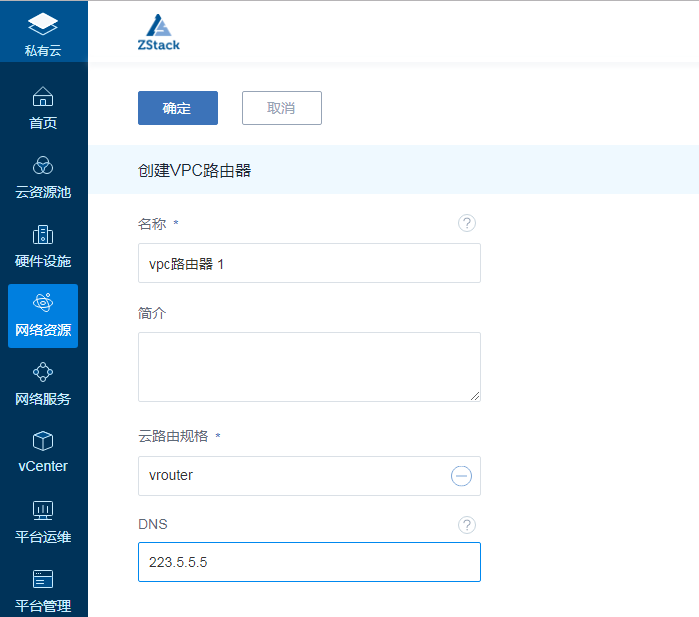Go to 首页 home in the sidebar
The width and height of the screenshot is (699, 617).
43,108
